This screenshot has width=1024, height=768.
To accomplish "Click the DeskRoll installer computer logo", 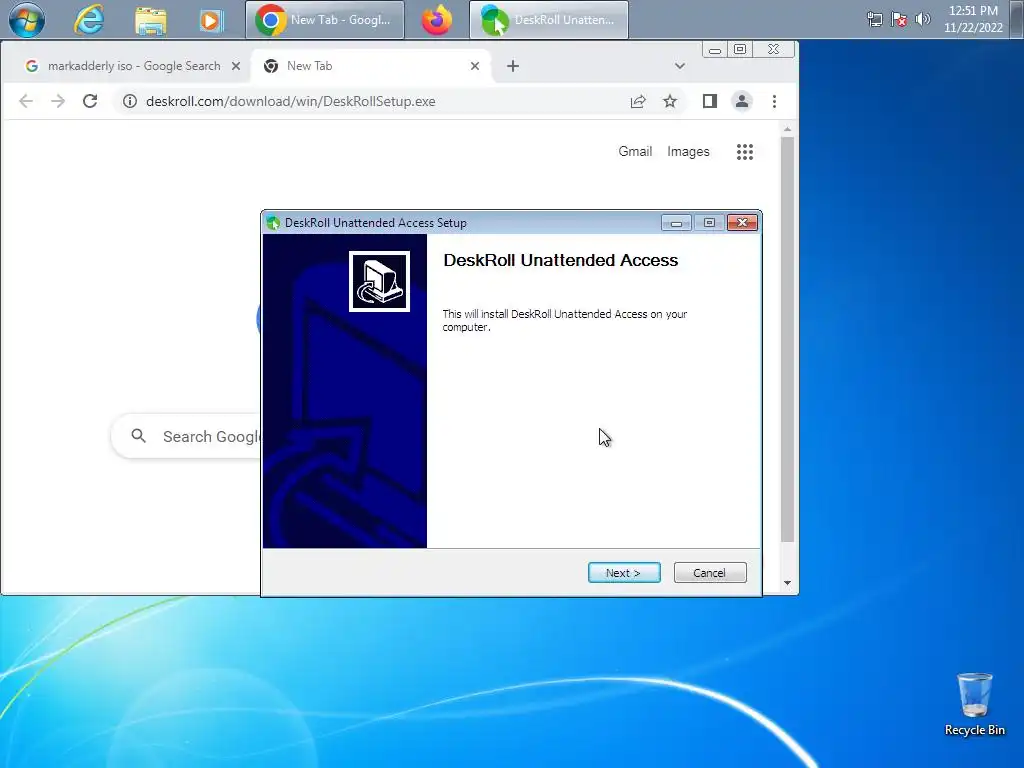I will 379,281.
